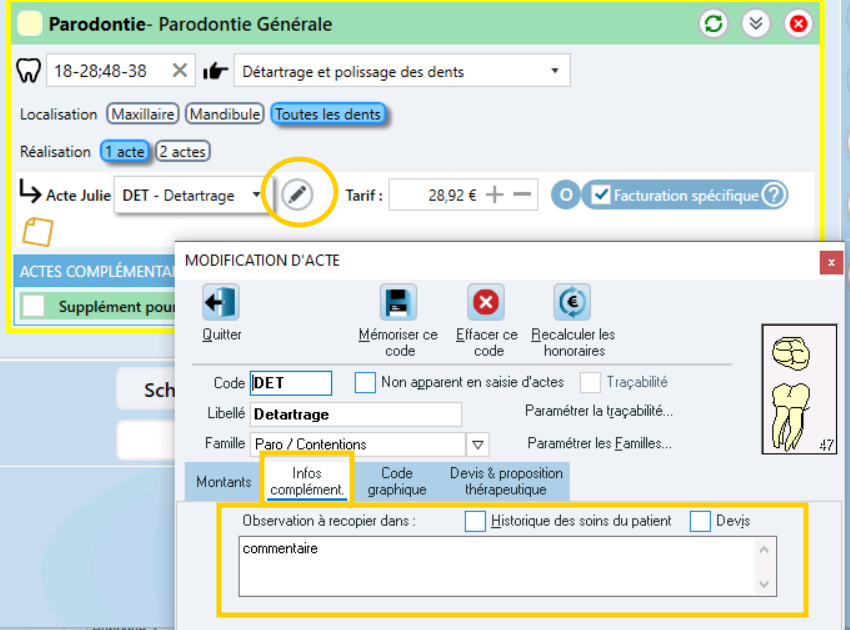Click the Code input field
The width and height of the screenshot is (850, 630).
tap(291, 383)
